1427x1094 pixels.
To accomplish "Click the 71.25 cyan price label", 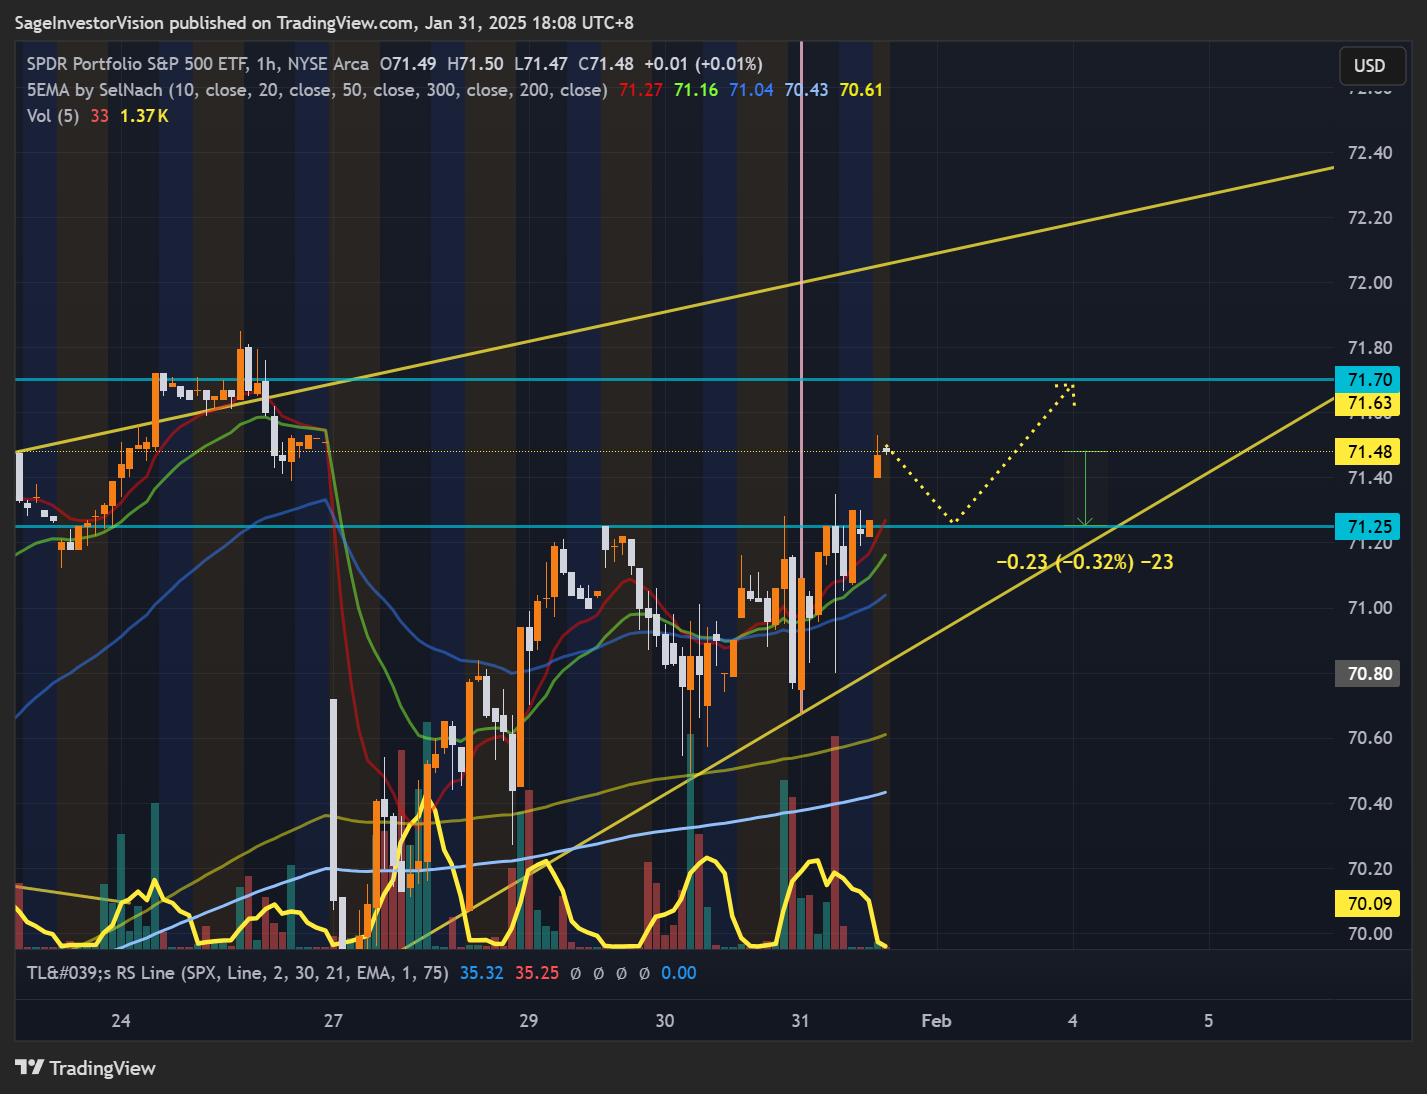I will click(x=1369, y=527).
